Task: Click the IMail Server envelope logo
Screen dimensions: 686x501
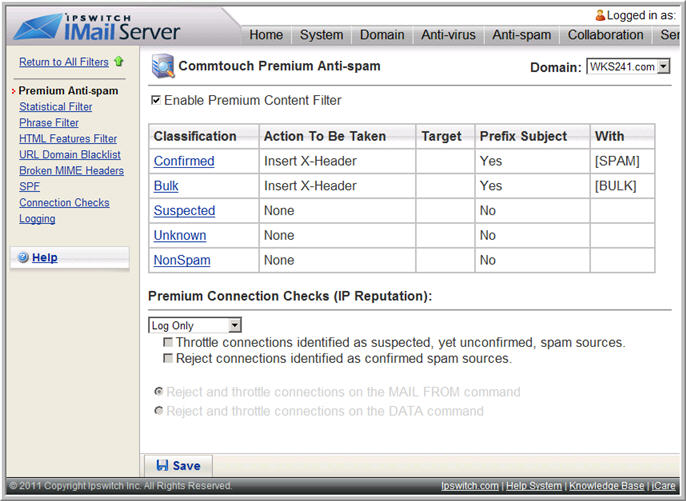Action: tap(38, 26)
